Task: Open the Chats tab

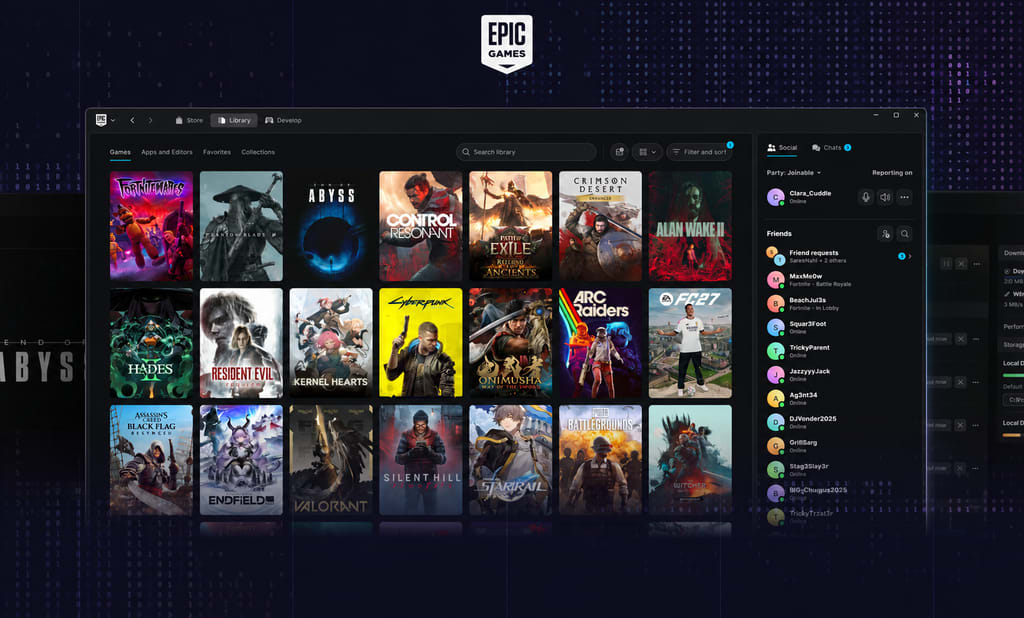Action: 831,148
